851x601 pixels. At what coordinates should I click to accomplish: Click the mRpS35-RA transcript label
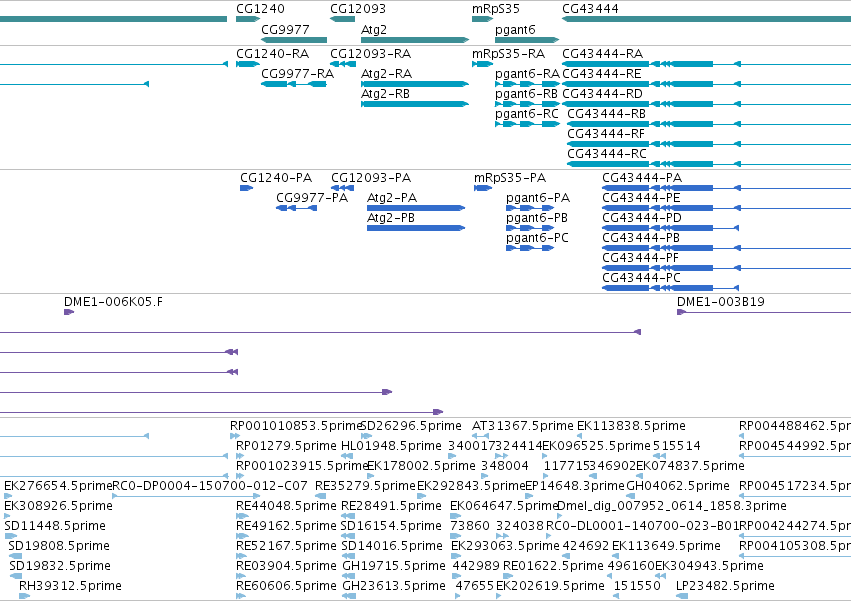point(509,54)
